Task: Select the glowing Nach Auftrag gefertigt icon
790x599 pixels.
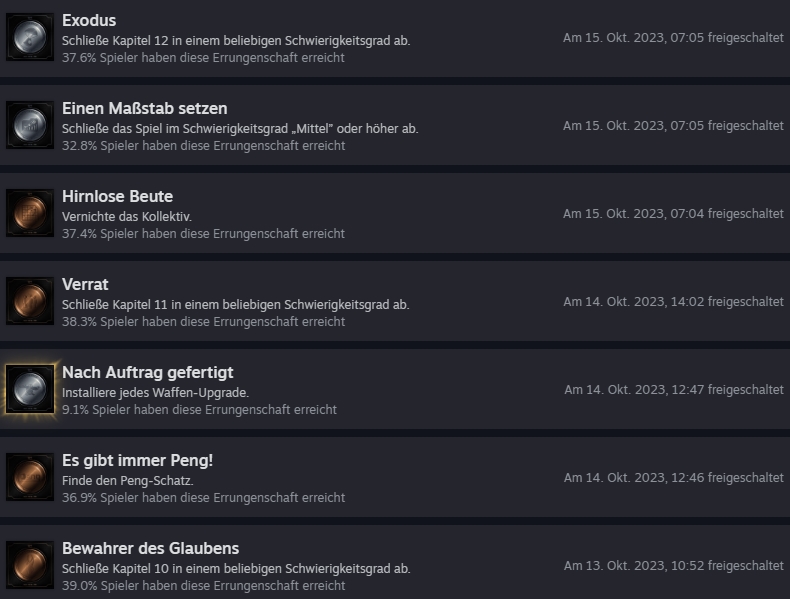Action: [30, 389]
